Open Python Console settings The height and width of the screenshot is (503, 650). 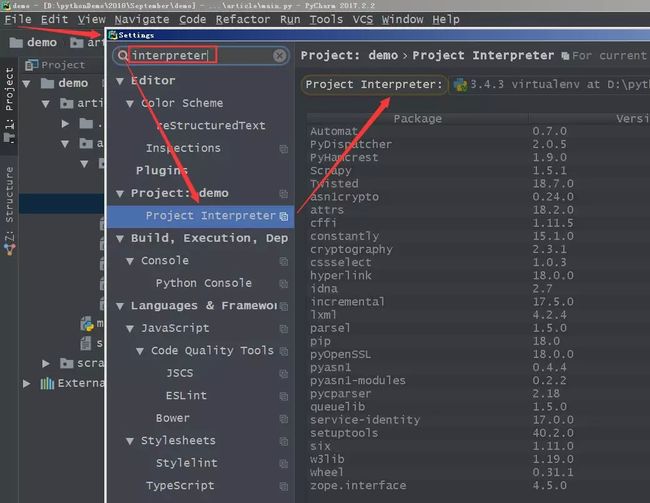tap(204, 283)
